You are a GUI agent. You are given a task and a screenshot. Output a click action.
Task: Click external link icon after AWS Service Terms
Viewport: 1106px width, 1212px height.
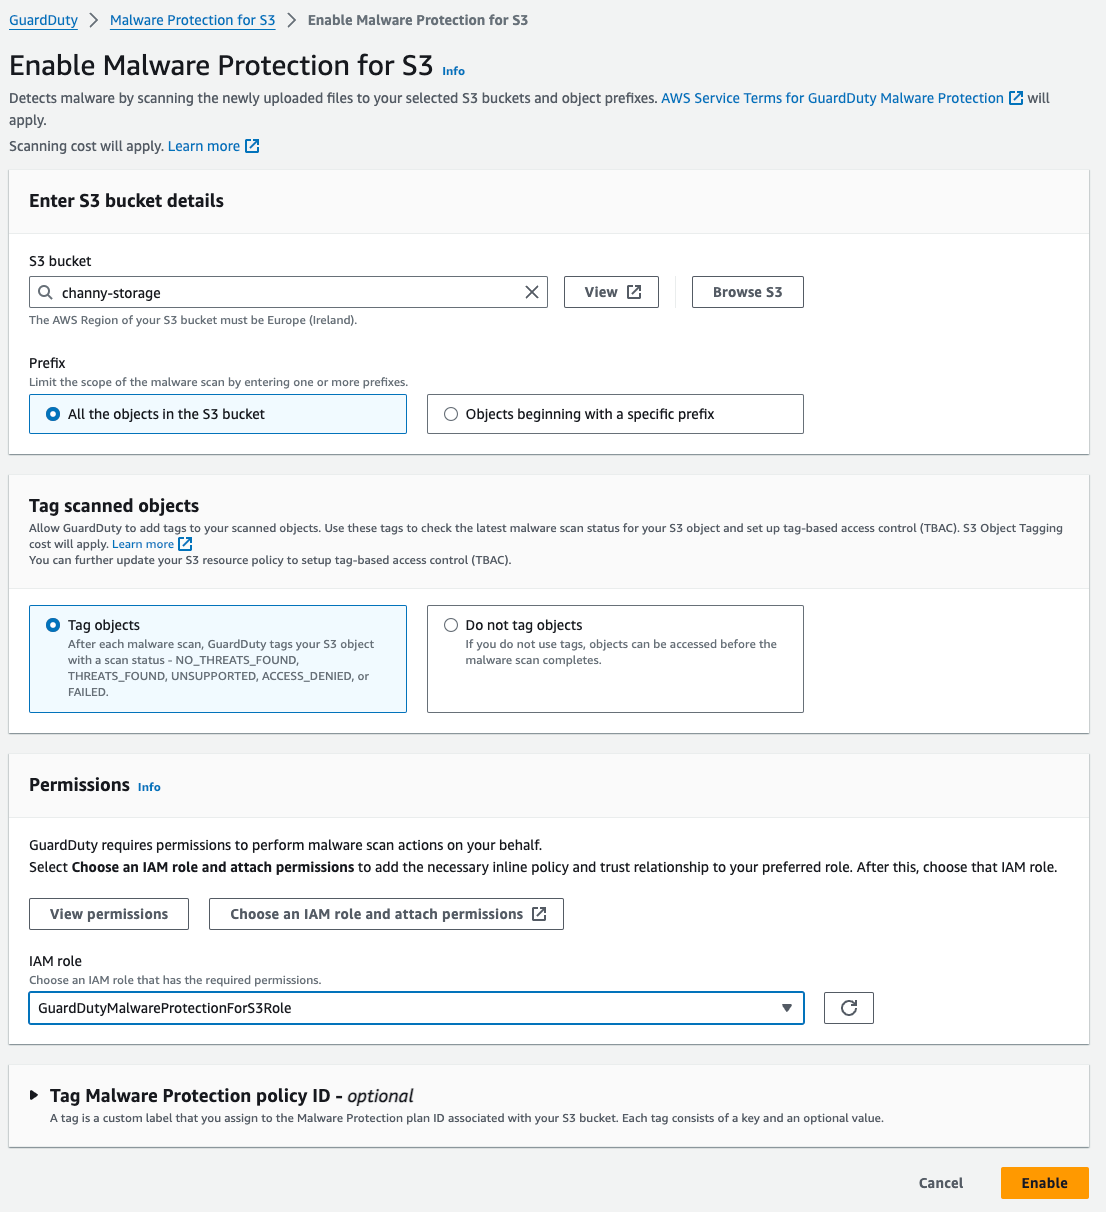pyautogui.click(x=1016, y=98)
